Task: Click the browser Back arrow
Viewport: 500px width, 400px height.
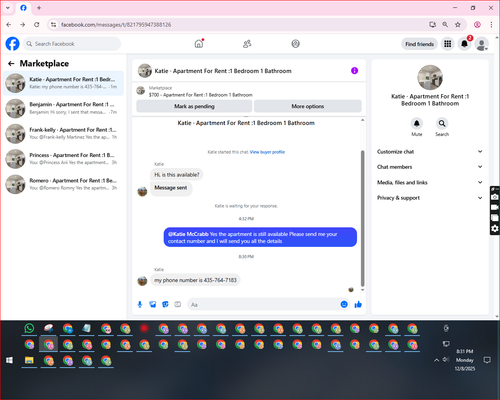Action: click(9, 25)
